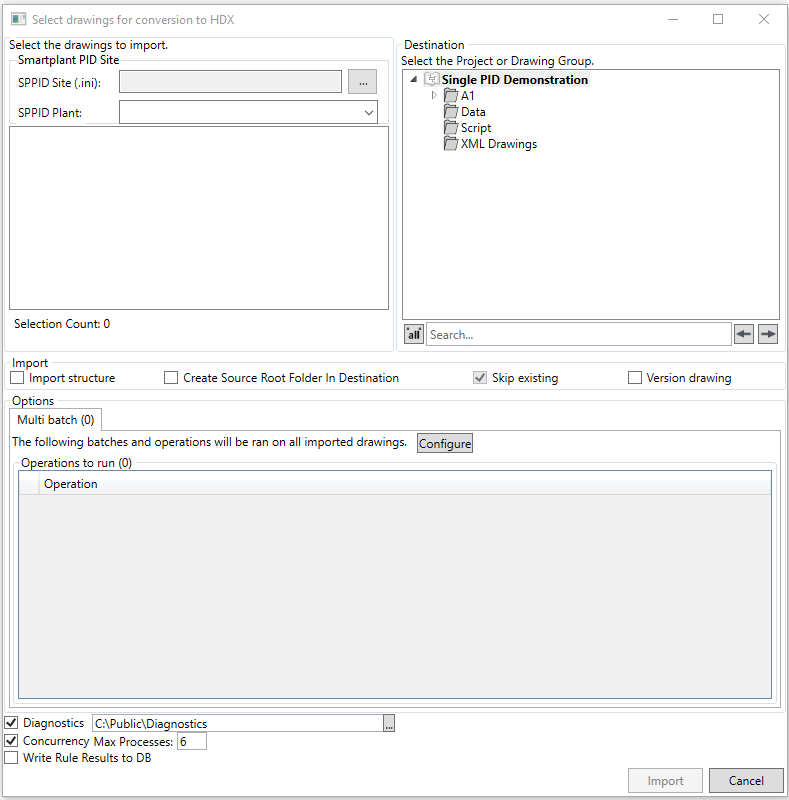
Task: Switch to Multi batch (0) tab
Action: click(56, 420)
